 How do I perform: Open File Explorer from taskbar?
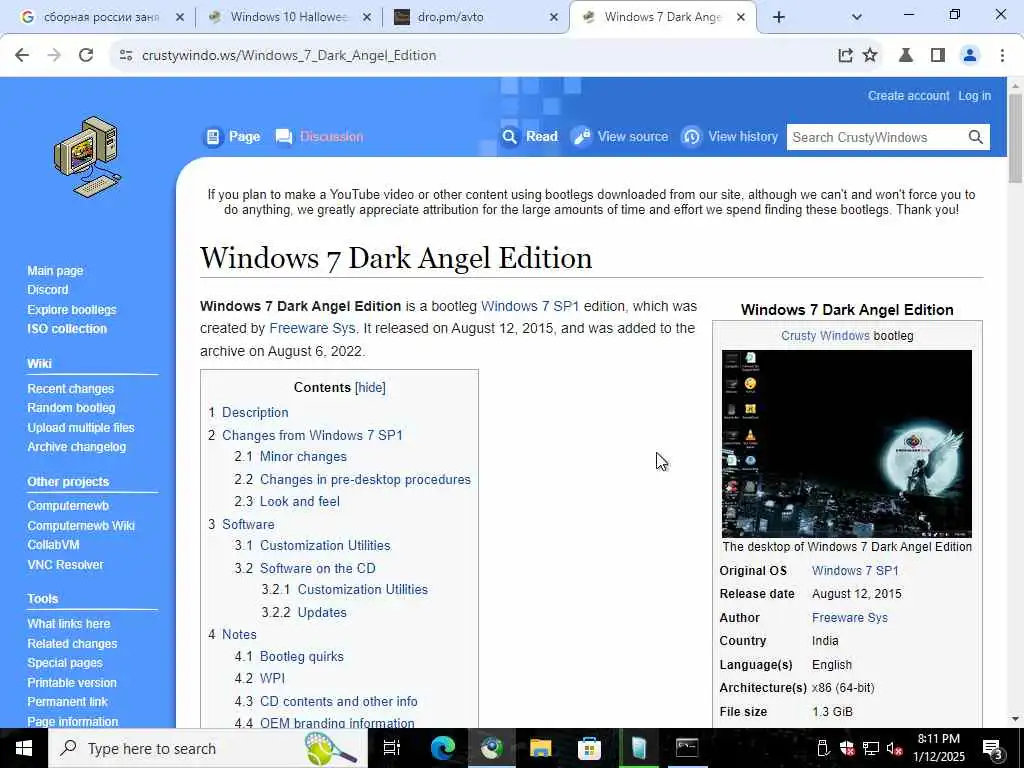(x=541, y=748)
